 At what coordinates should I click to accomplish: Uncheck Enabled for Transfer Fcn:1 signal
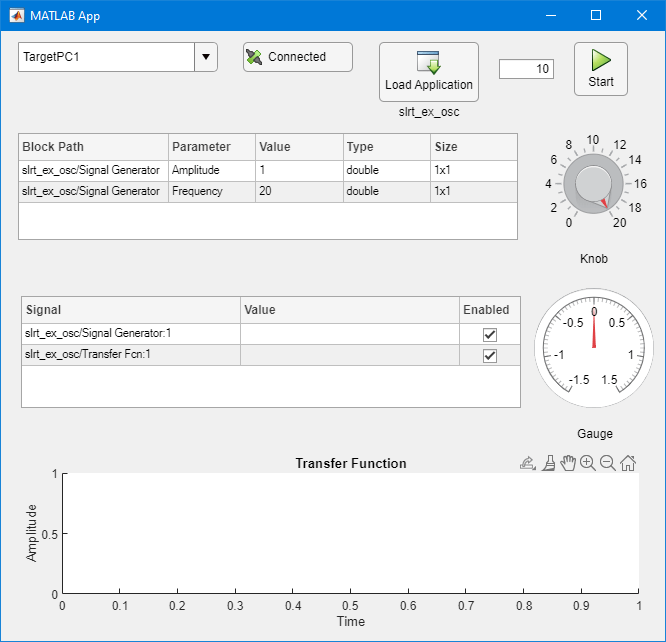pos(490,356)
